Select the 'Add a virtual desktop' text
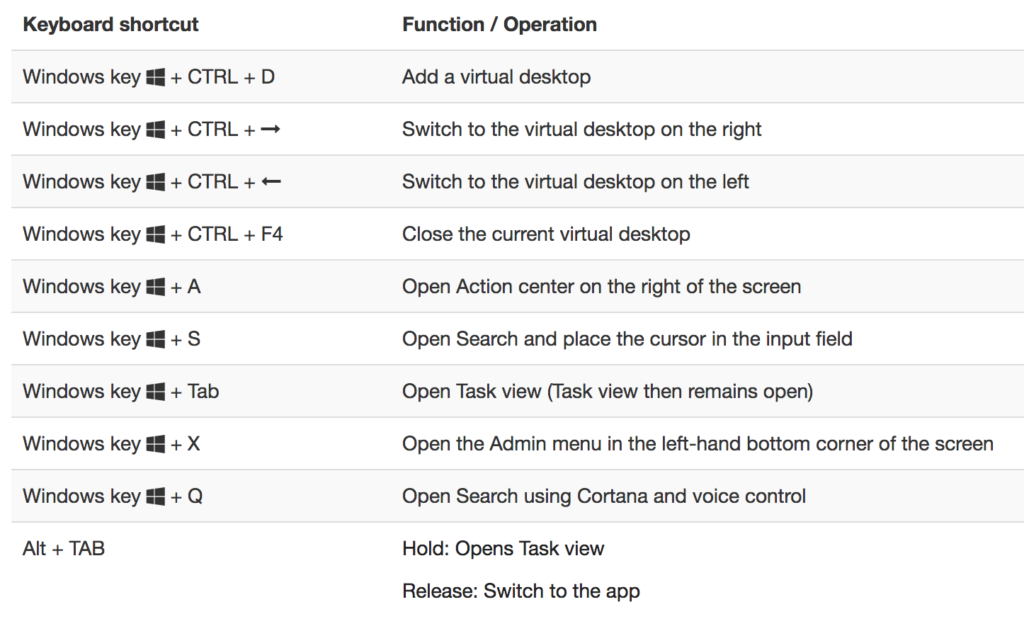Screen dimensions: 1024x619 [x=496, y=77]
